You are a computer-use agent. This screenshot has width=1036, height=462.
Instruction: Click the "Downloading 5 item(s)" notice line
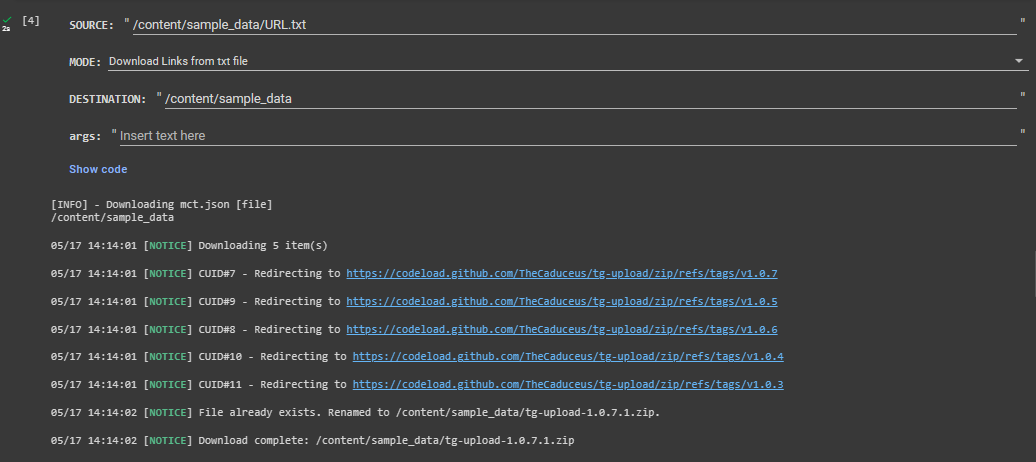tap(190, 245)
